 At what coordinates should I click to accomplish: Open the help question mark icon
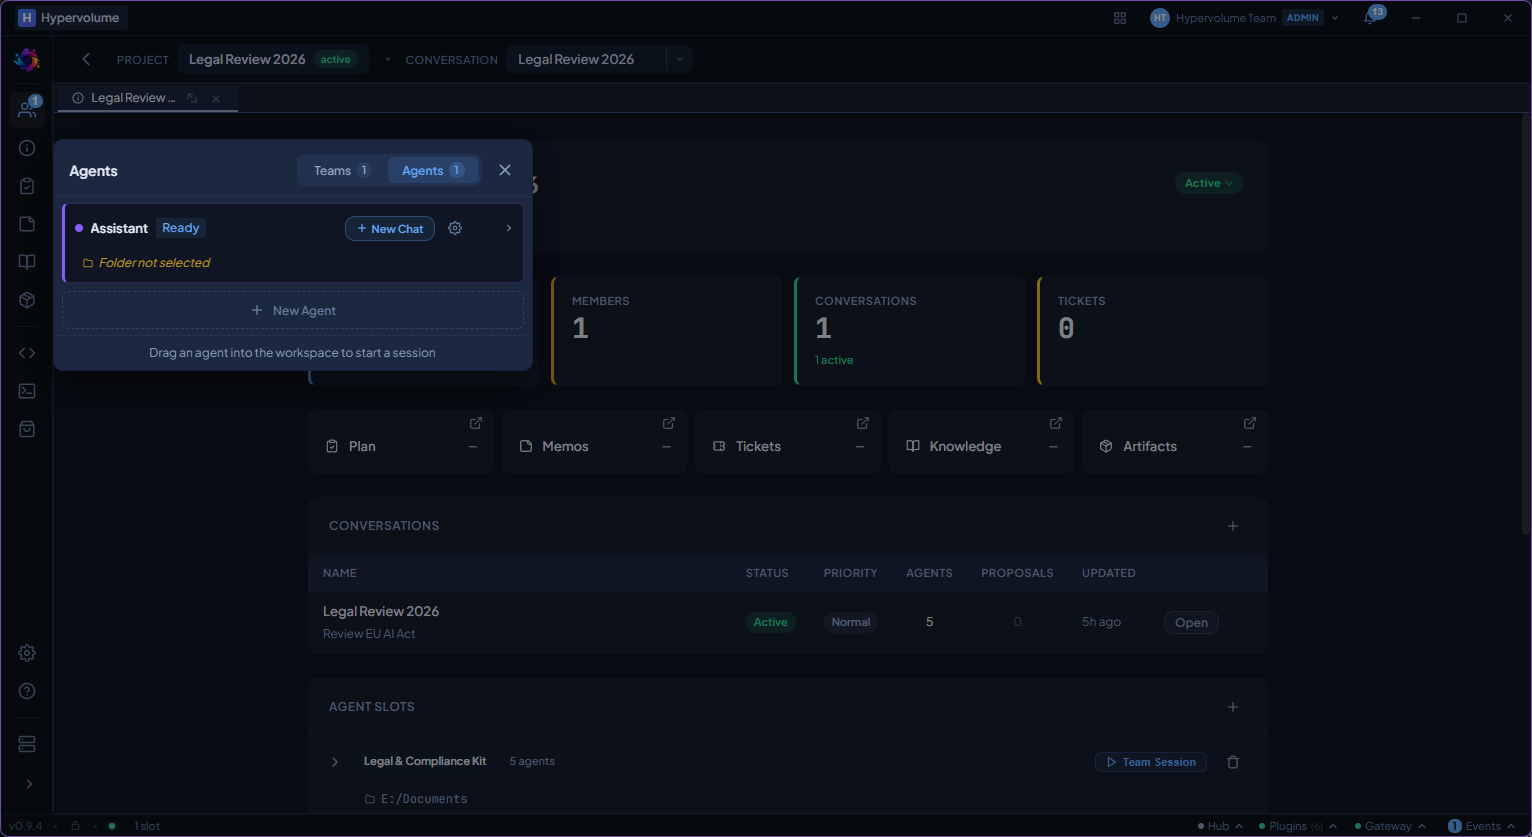27,691
